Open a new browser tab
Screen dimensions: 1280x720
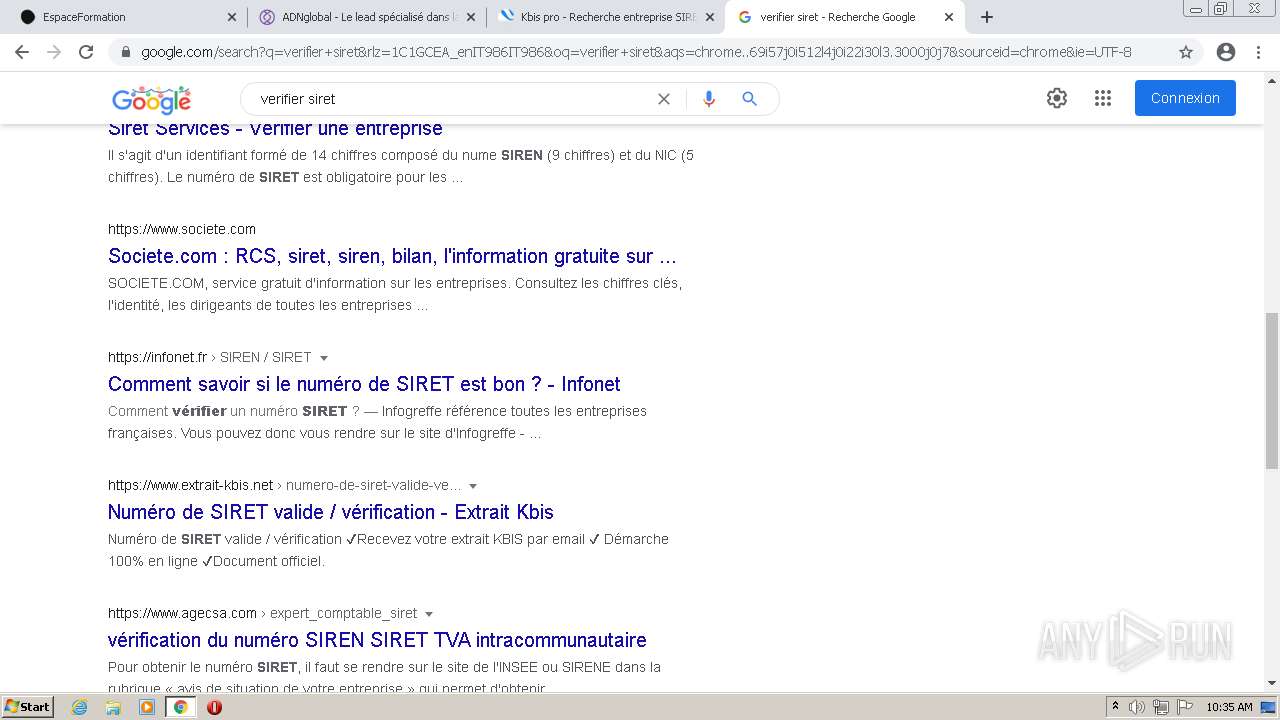(x=987, y=17)
